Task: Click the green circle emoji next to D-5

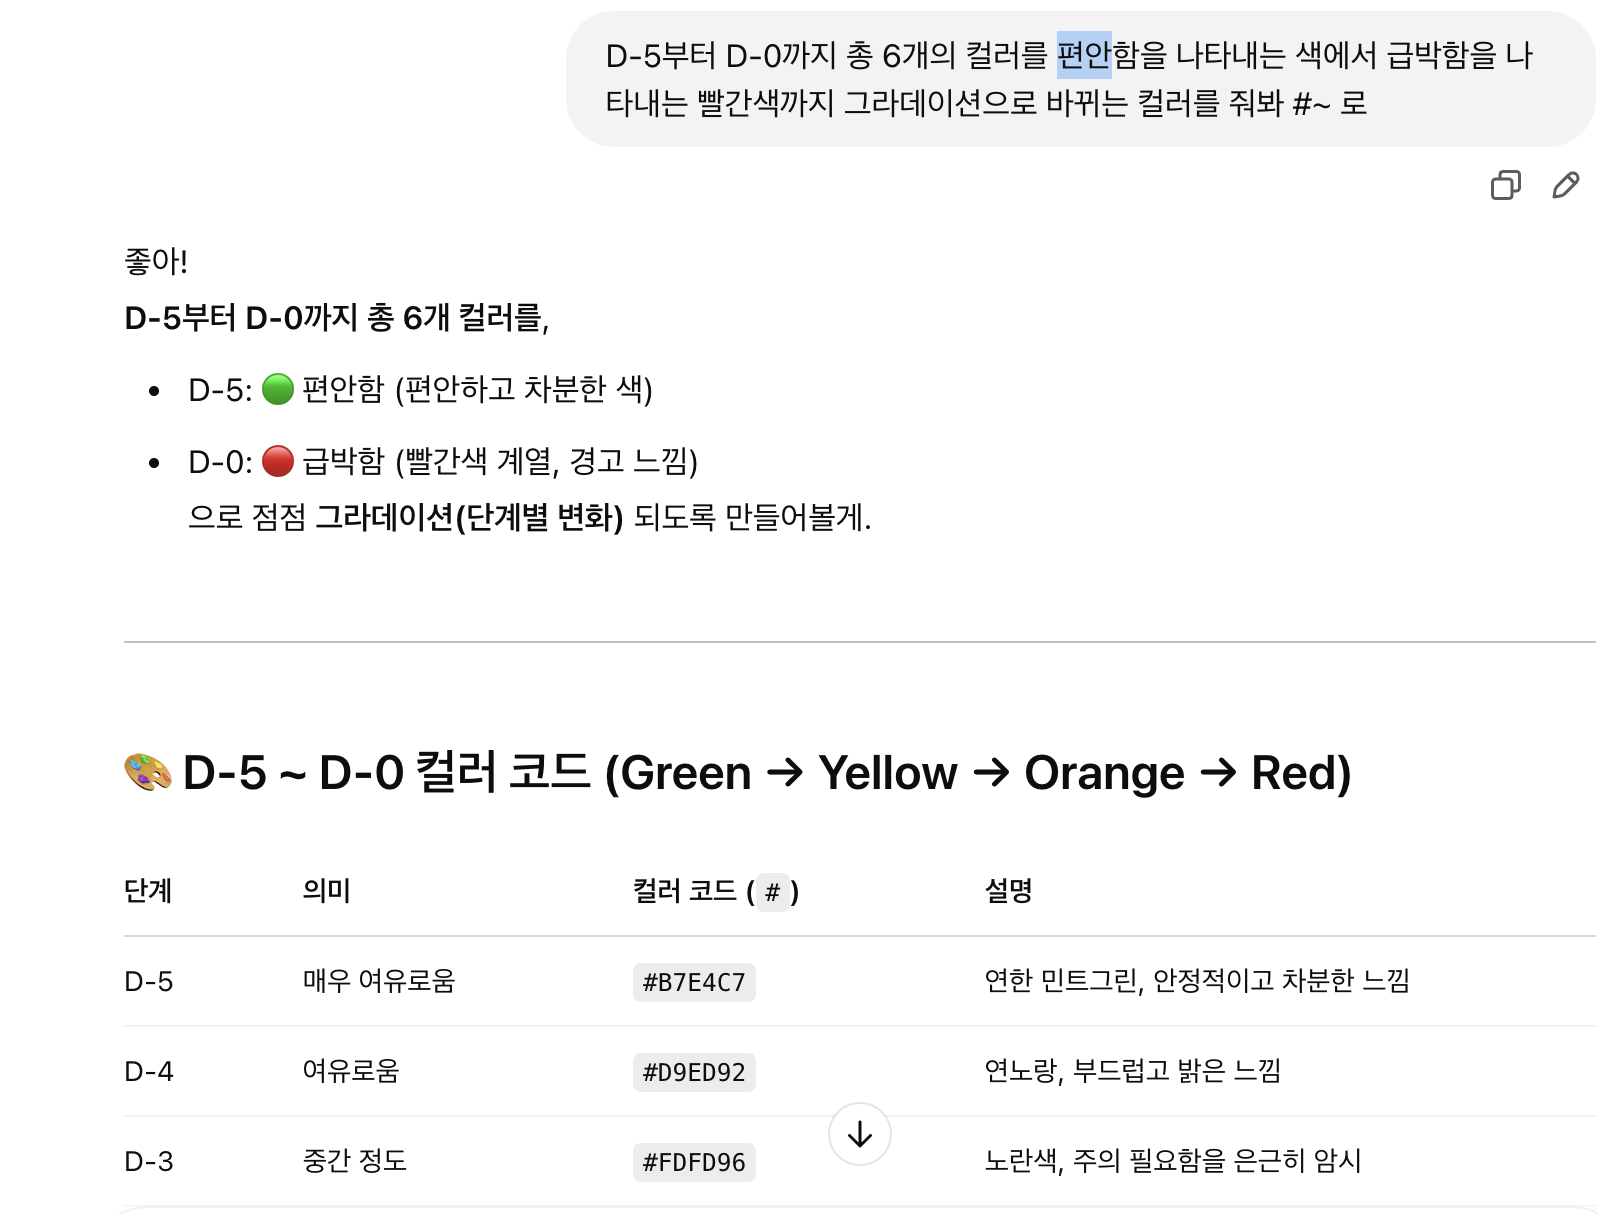Action: click(x=278, y=389)
